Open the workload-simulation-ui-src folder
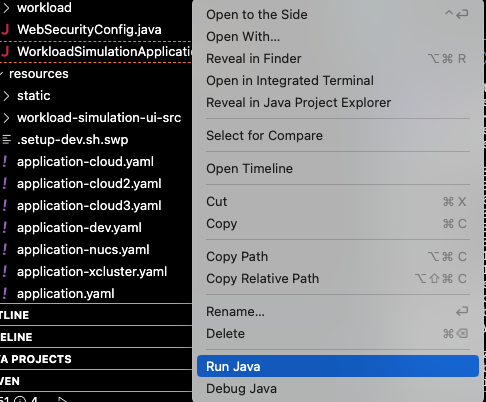Image resolution: width=486 pixels, height=402 pixels. pos(99,118)
